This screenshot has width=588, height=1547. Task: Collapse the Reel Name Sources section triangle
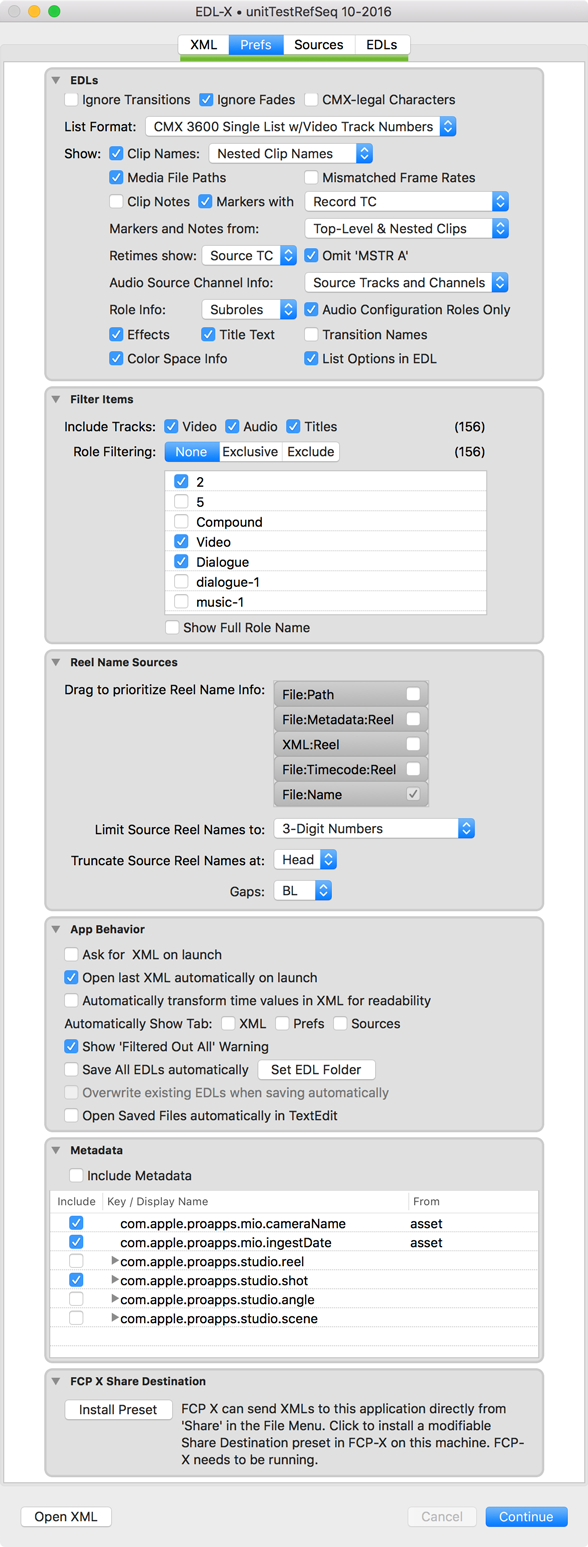[56, 662]
